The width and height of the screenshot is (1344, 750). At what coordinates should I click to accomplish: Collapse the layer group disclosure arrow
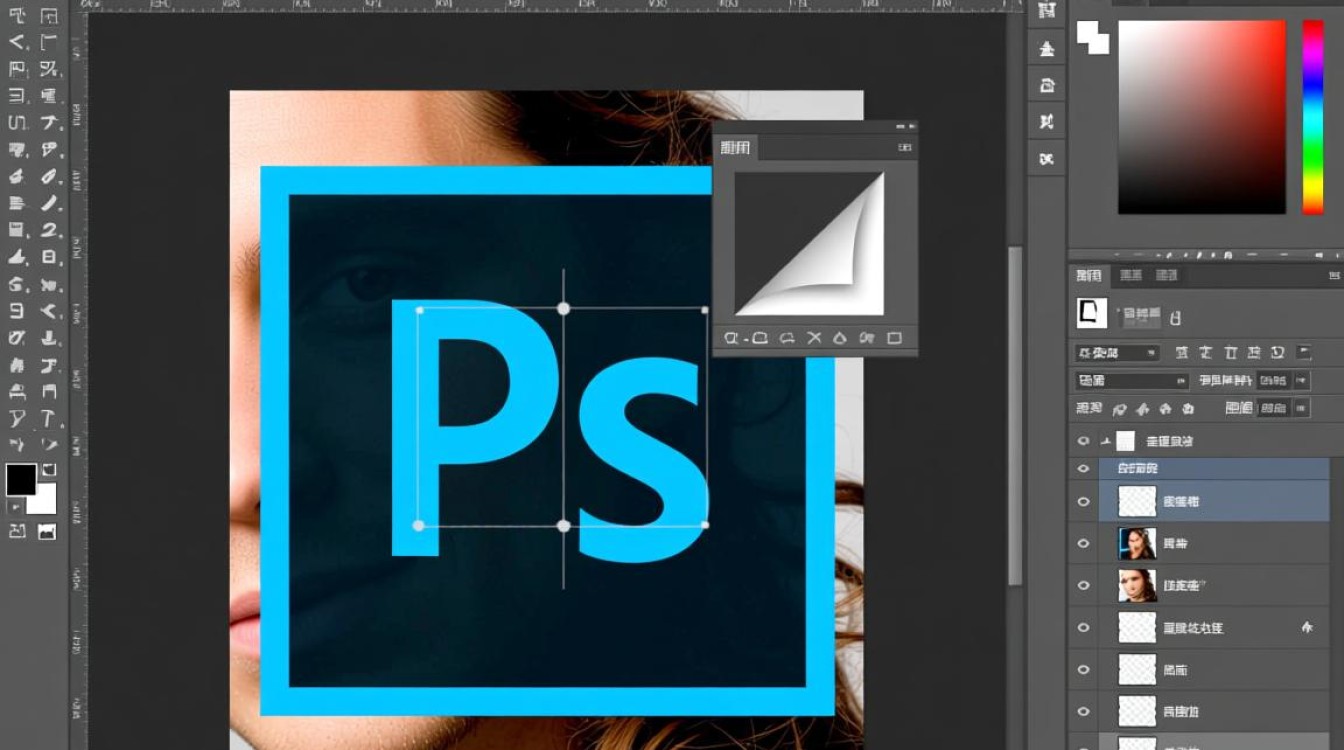[1106, 441]
